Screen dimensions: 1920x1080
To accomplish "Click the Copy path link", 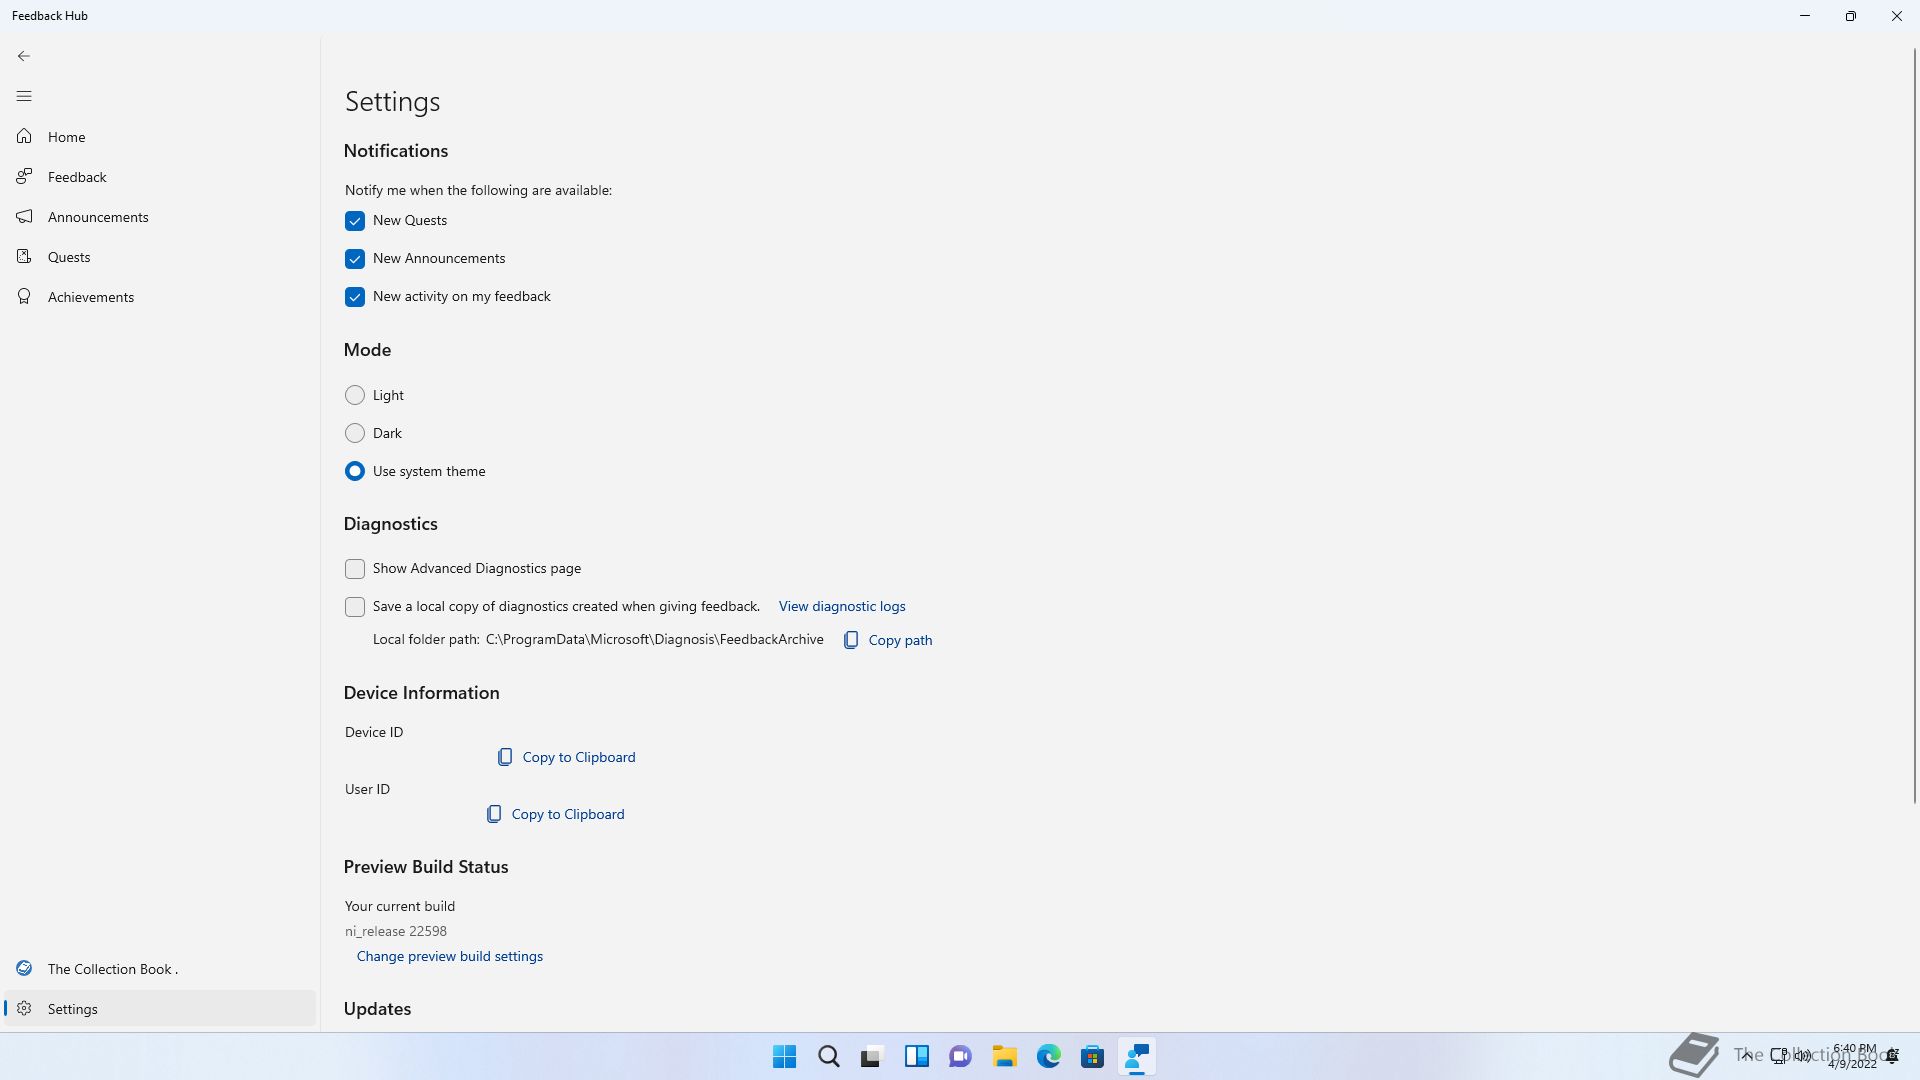I will coord(900,640).
